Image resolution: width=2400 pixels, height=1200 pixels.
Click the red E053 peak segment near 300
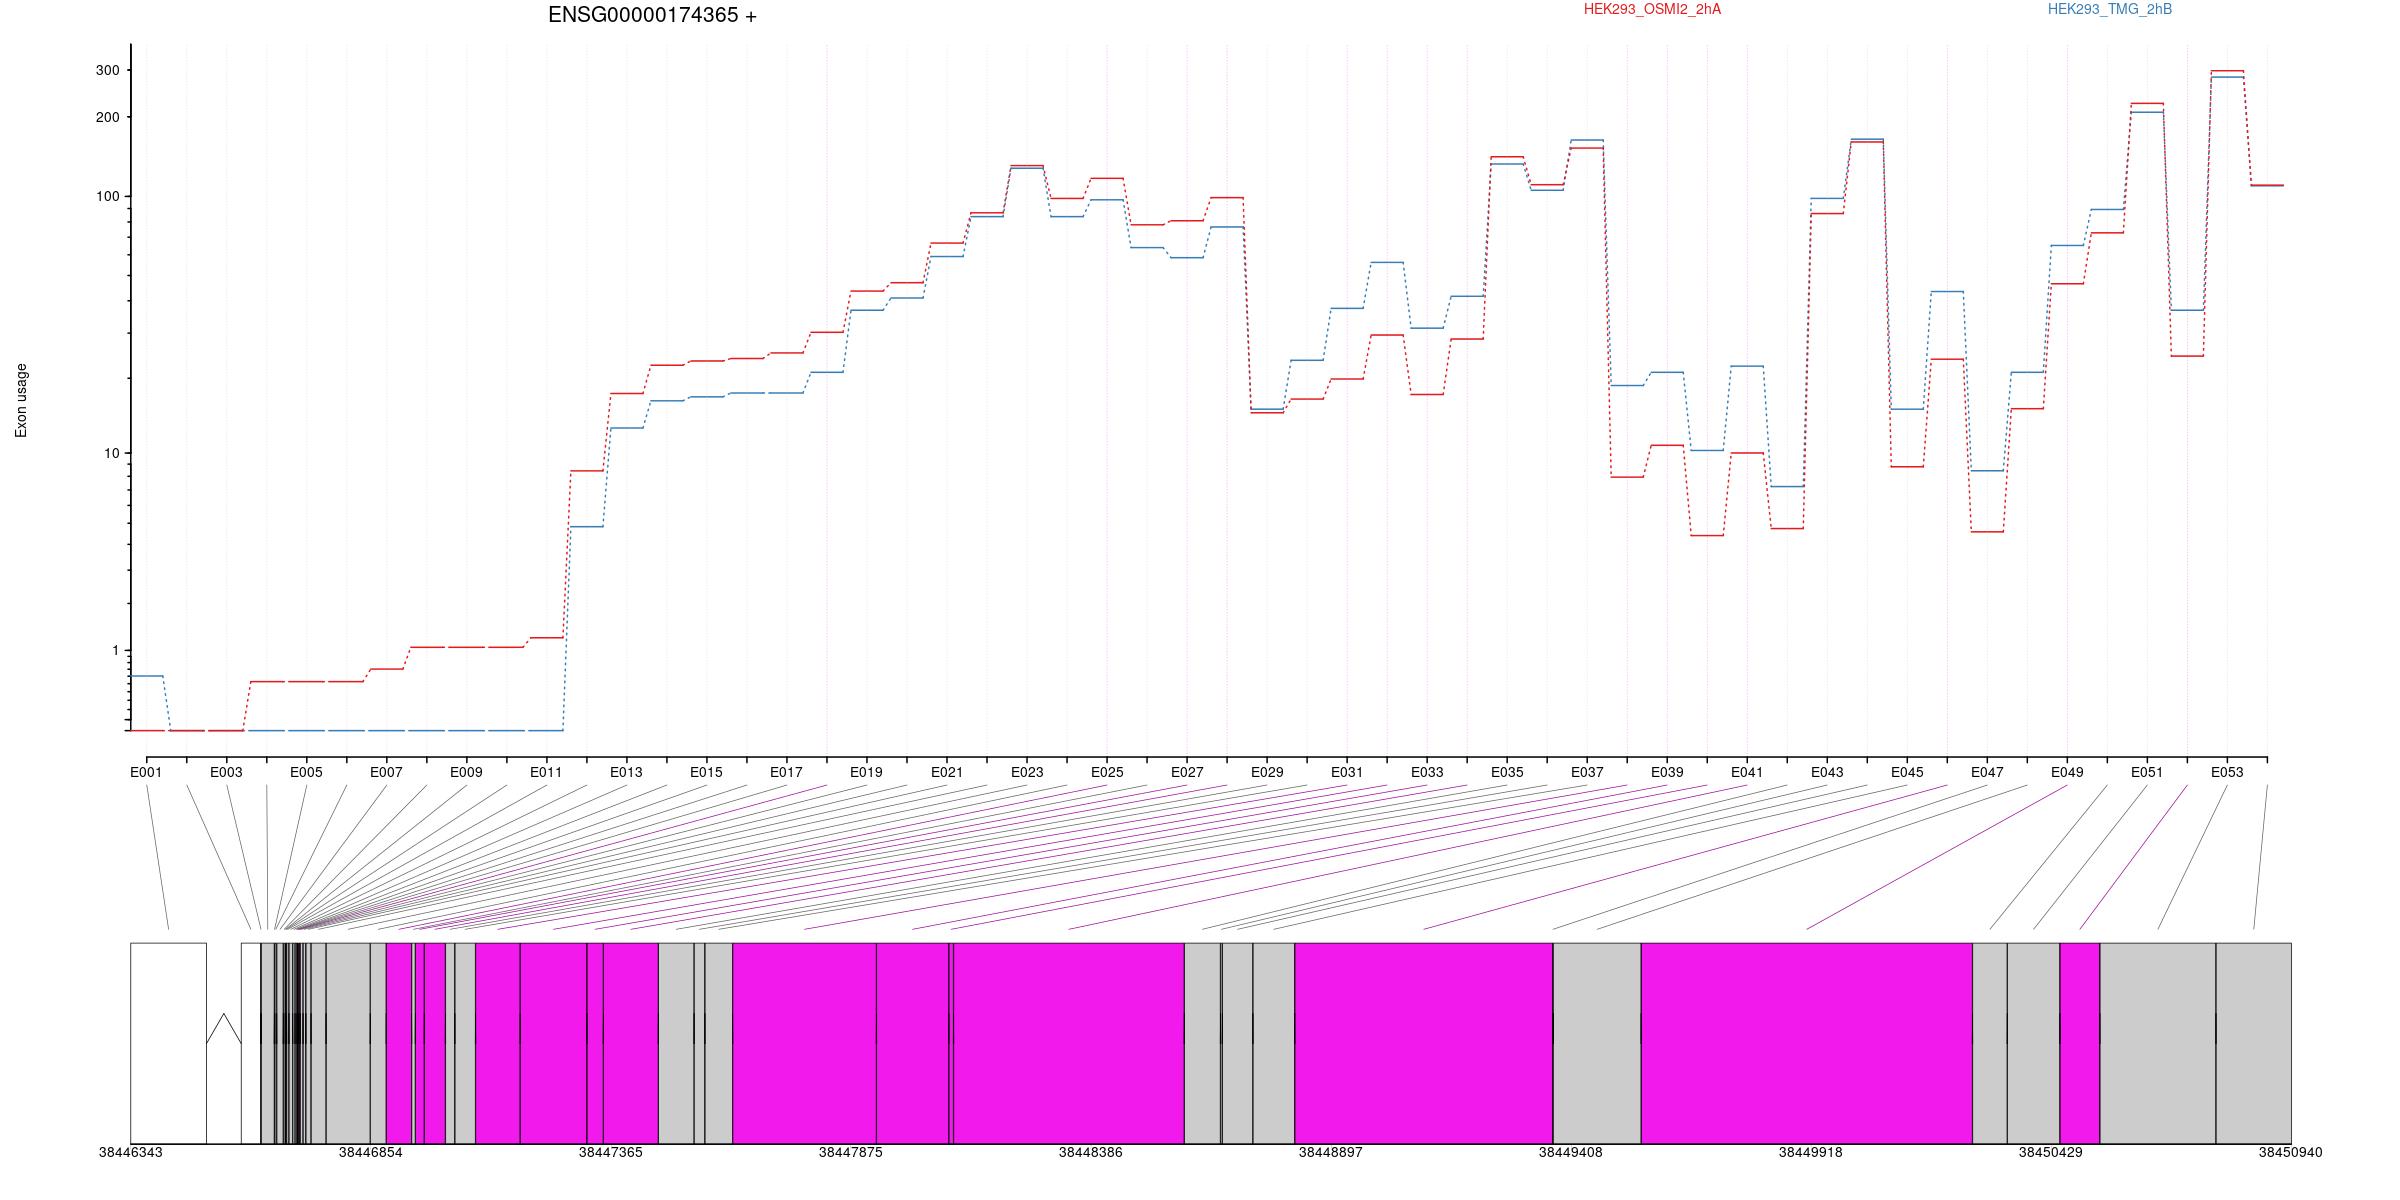point(2227,71)
